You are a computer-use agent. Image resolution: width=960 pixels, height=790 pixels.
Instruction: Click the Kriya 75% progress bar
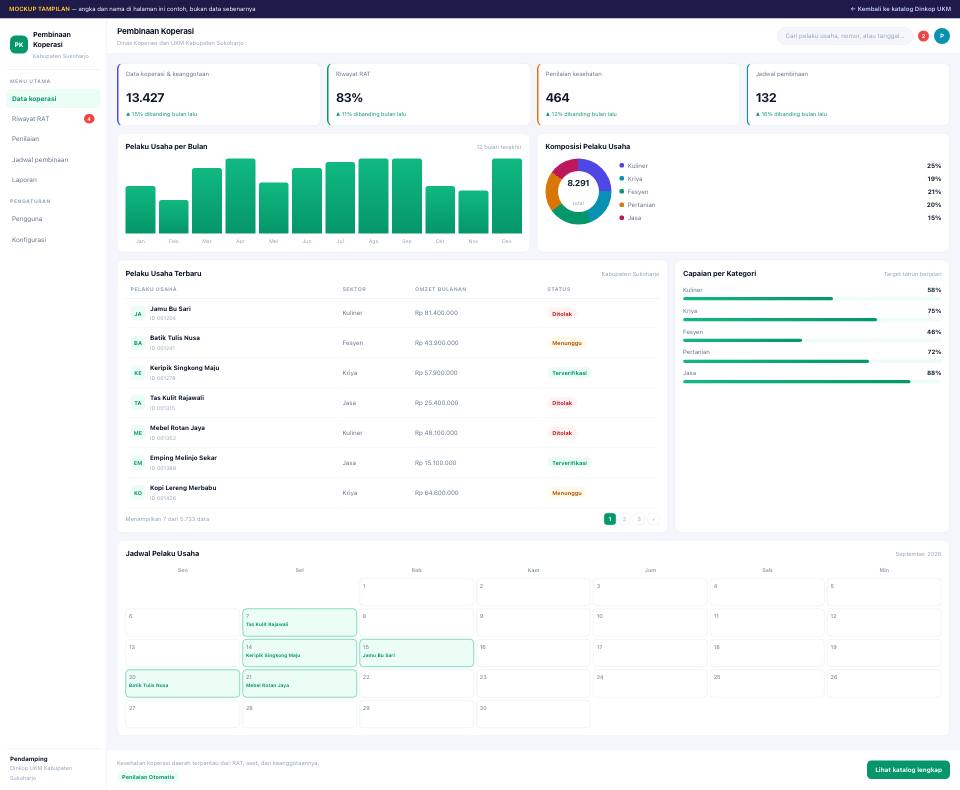pos(812,320)
